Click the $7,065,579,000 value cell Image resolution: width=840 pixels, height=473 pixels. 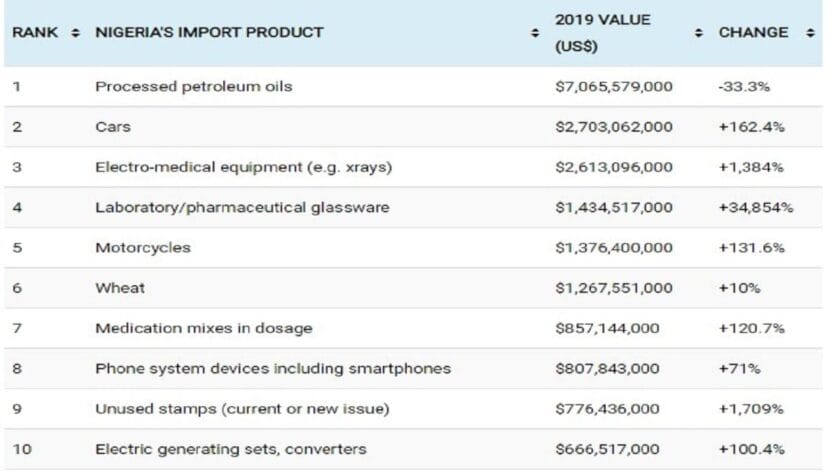pyautogui.click(x=614, y=87)
